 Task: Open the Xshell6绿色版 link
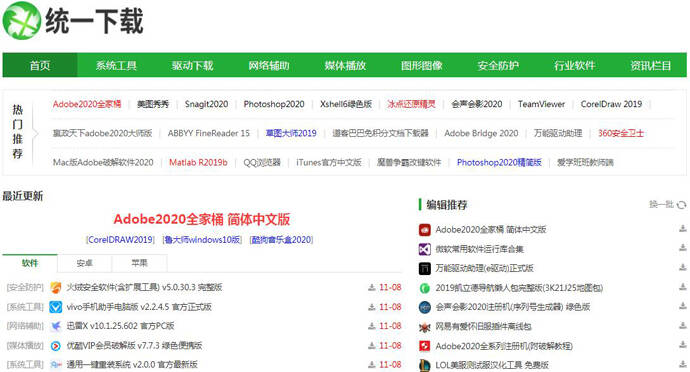click(346, 104)
